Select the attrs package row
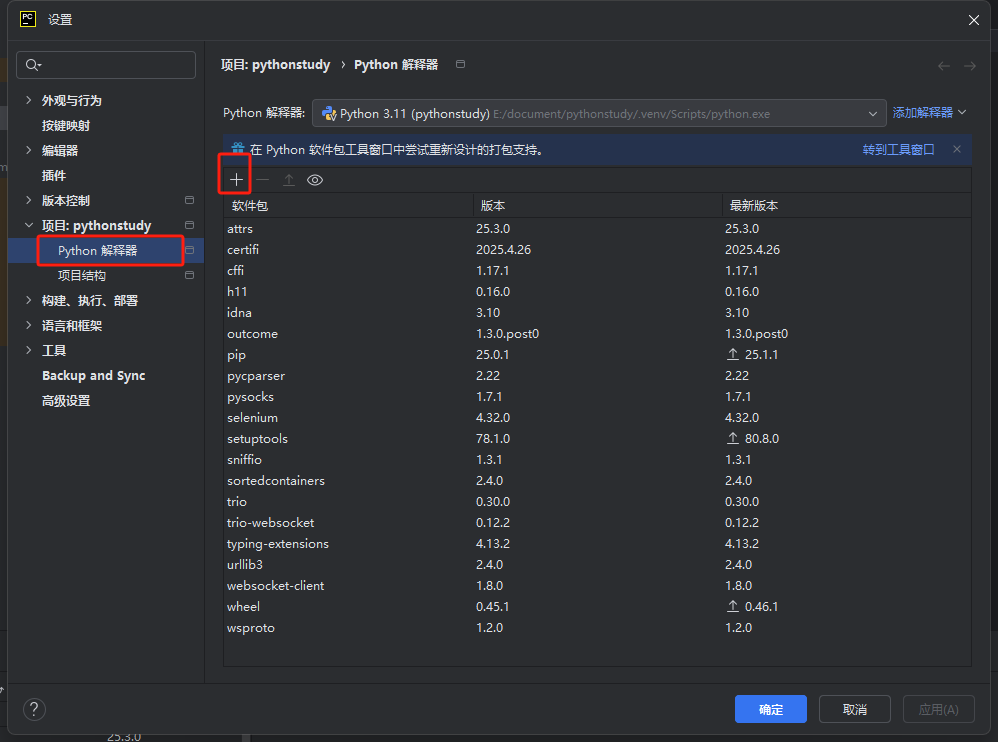 coord(597,228)
